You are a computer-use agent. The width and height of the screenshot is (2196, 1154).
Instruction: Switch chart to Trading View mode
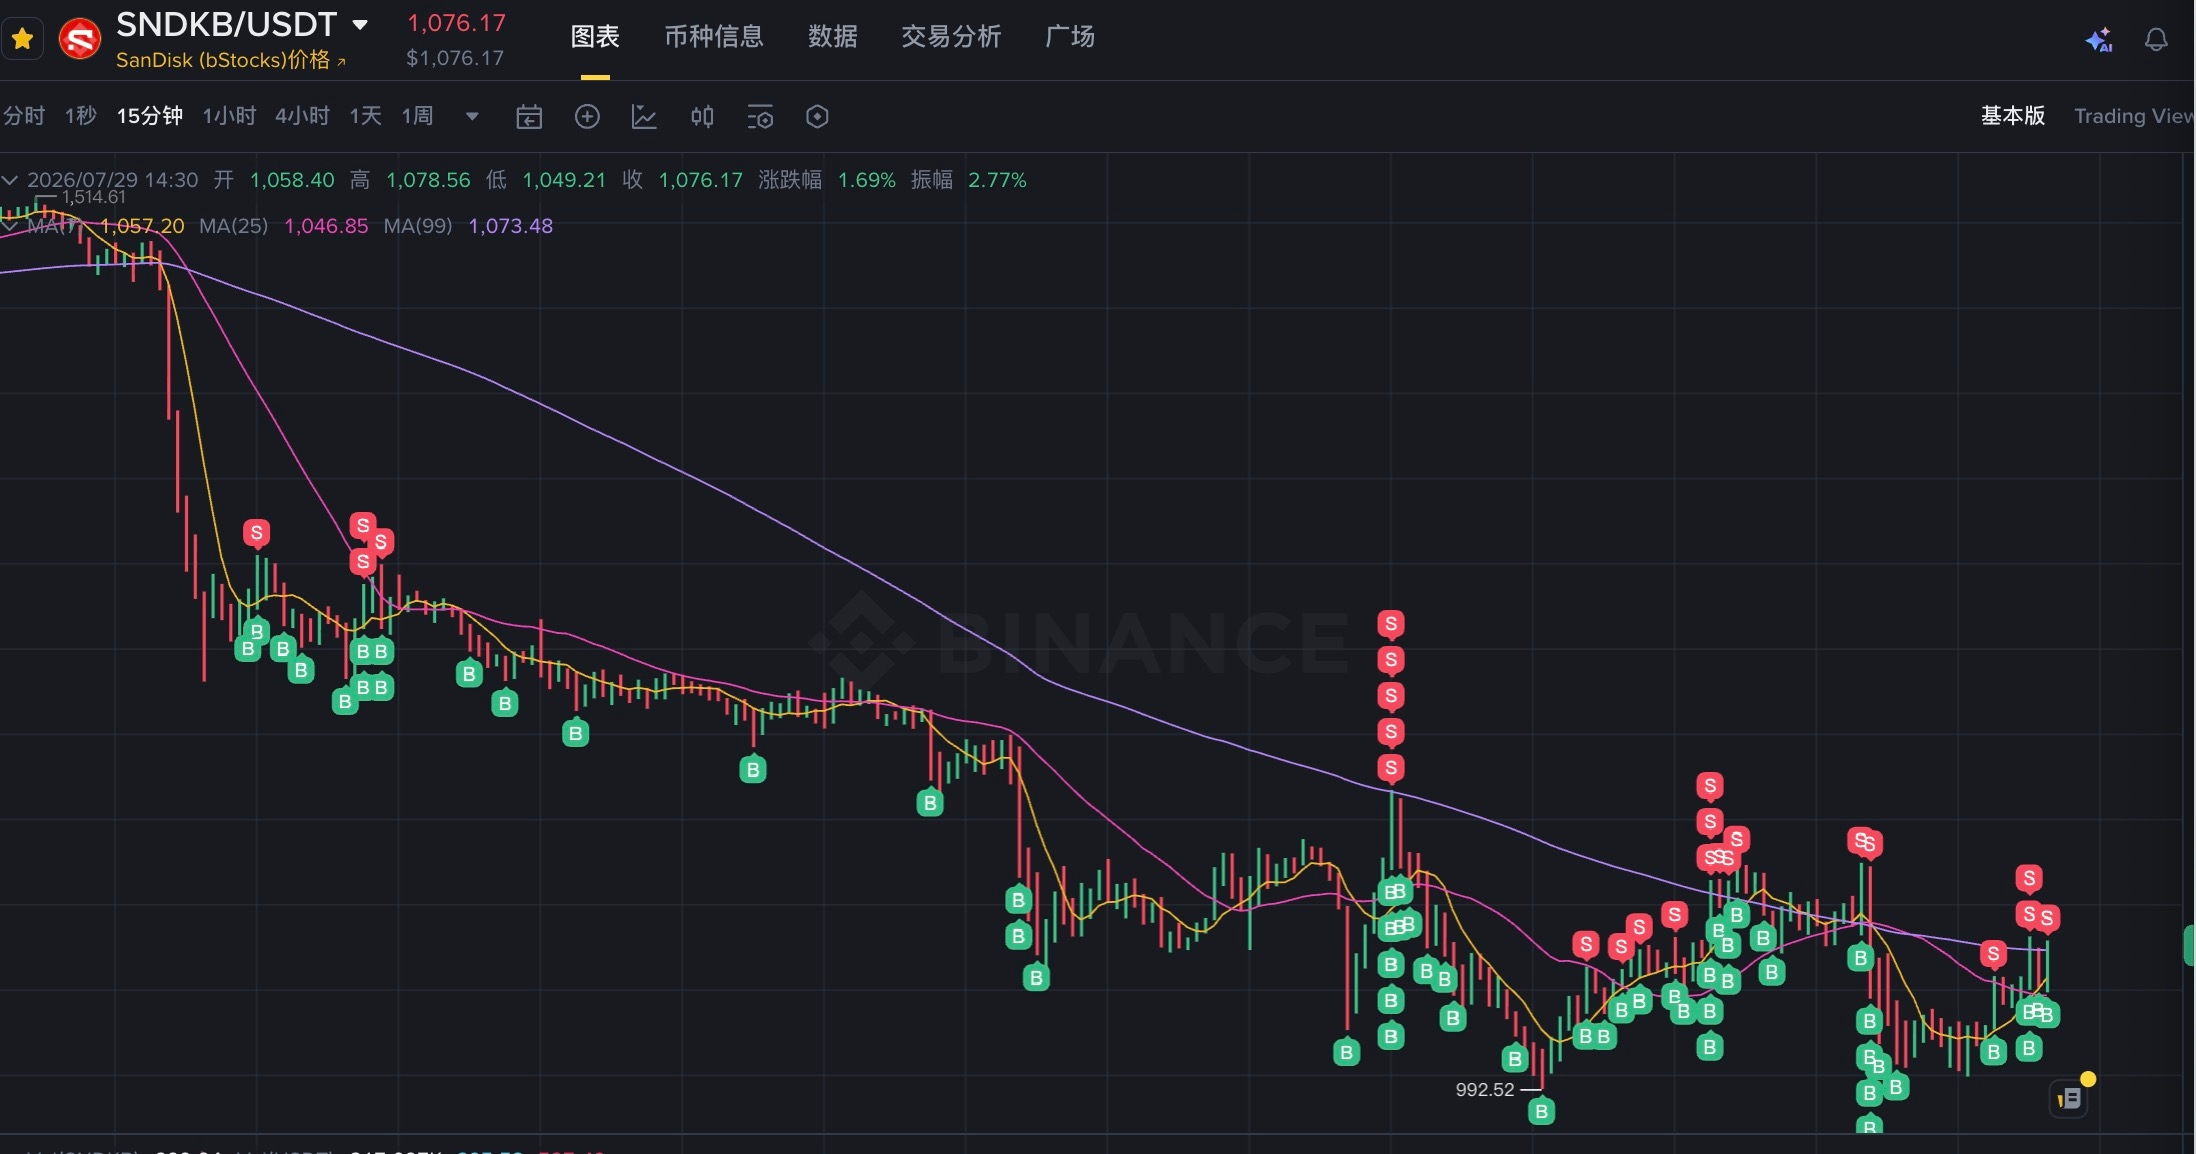[x=2134, y=116]
